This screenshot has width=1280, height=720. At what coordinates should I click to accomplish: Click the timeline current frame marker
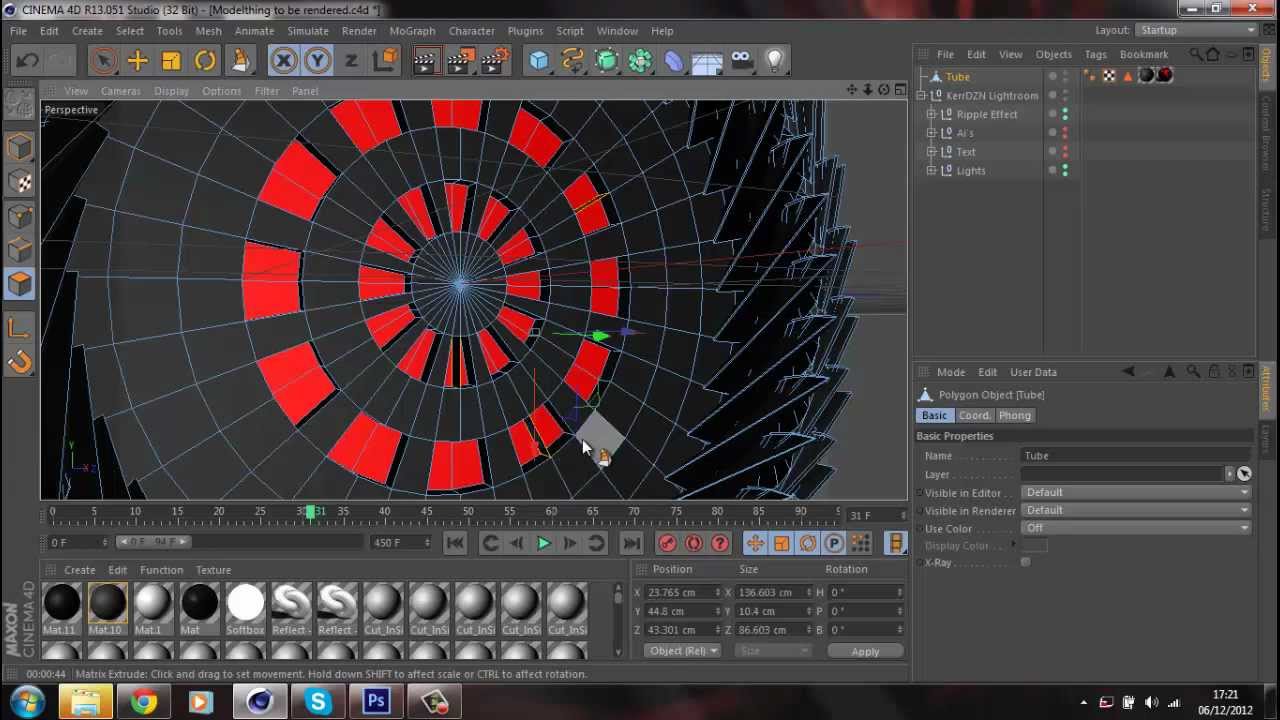[311, 512]
